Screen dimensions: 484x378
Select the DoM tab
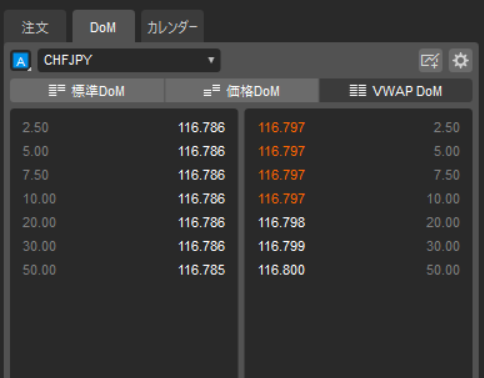tap(104, 26)
